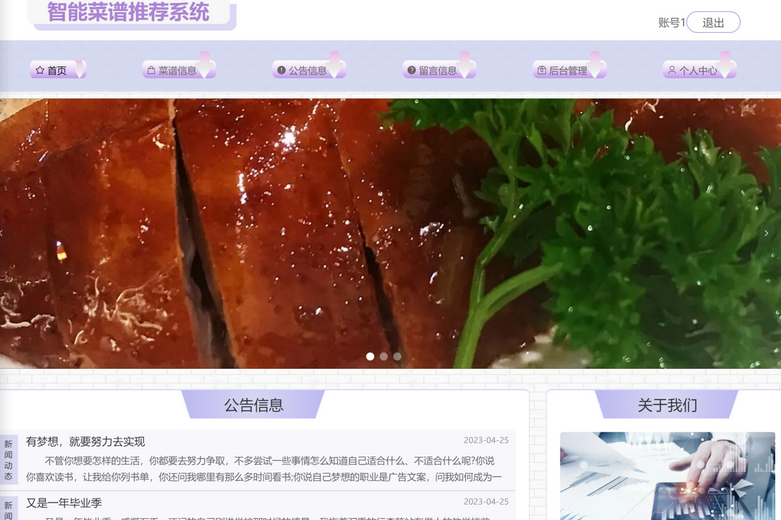Click the person icon beside 个人中心
Image resolution: width=781 pixels, height=520 pixels.
pos(672,70)
